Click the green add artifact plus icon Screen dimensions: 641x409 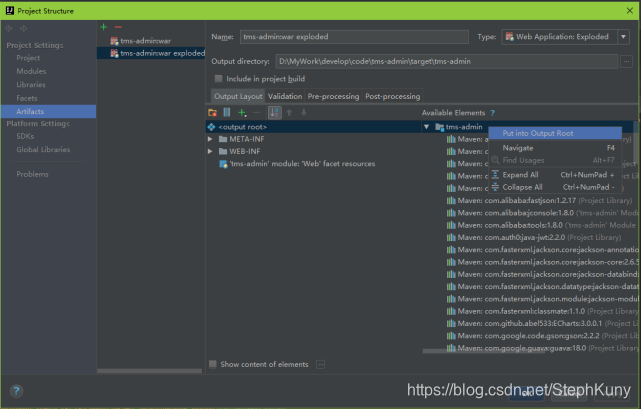point(104,27)
